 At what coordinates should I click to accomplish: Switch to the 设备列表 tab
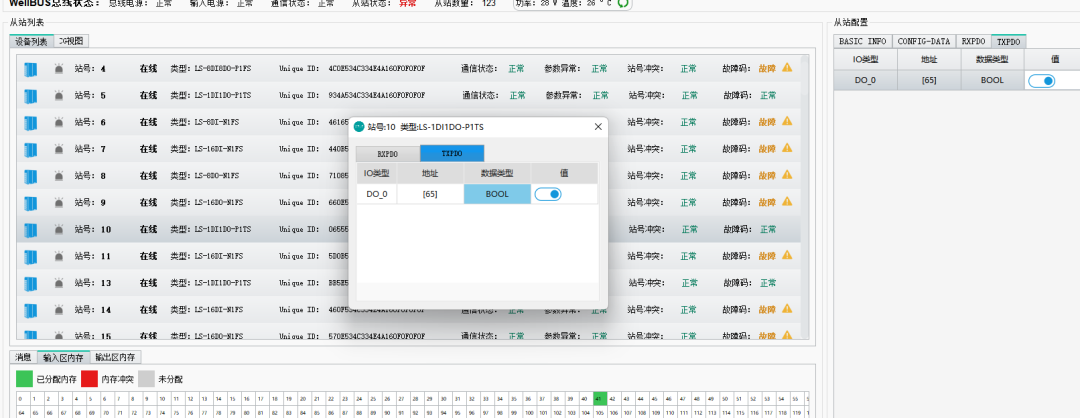coord(32,41)
